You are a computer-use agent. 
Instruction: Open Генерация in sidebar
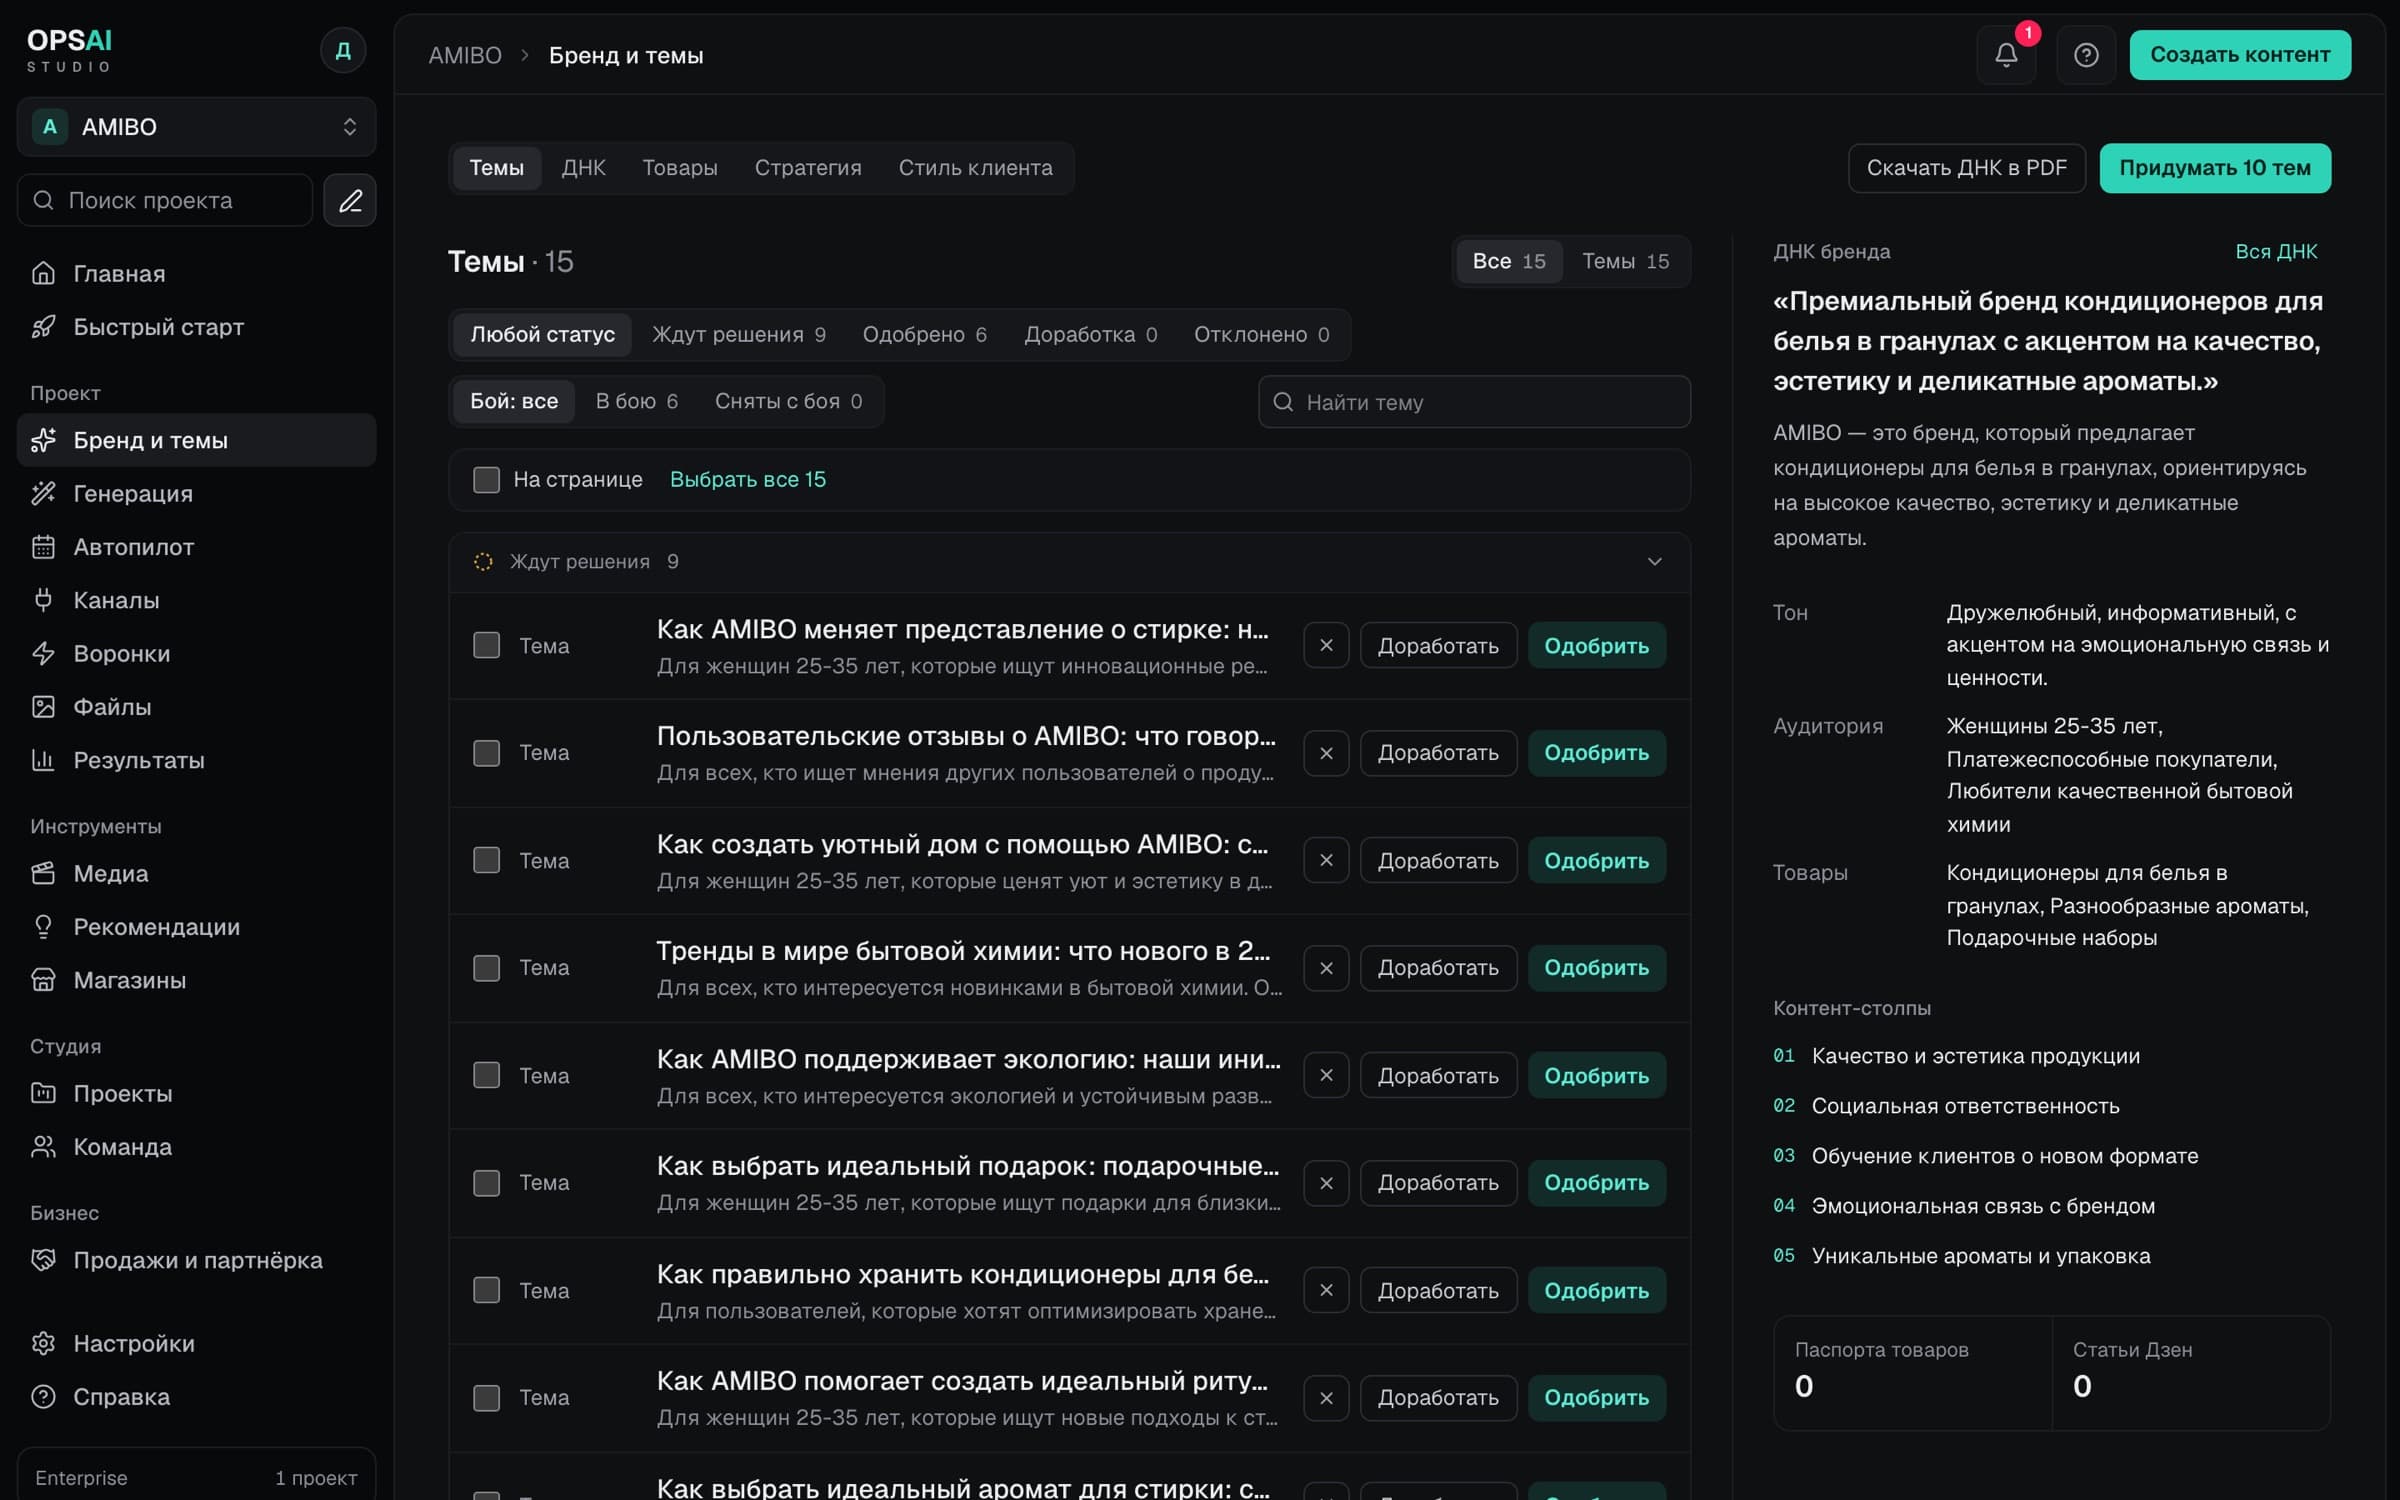(x=196, y=493)
